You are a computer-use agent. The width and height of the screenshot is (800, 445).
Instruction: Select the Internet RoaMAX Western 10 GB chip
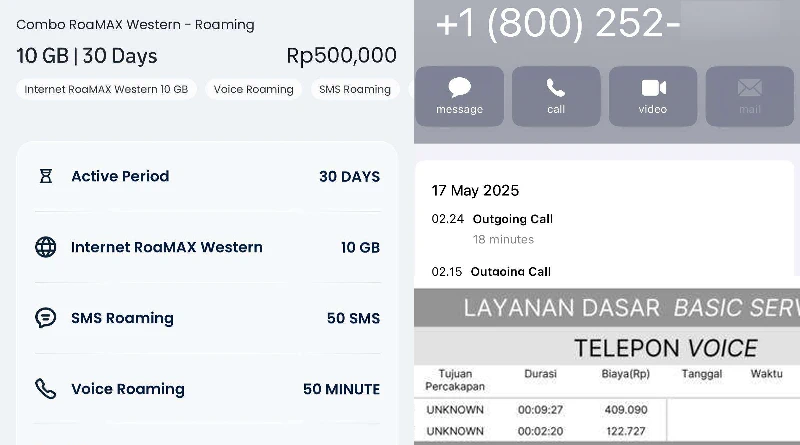click(106, 89)
